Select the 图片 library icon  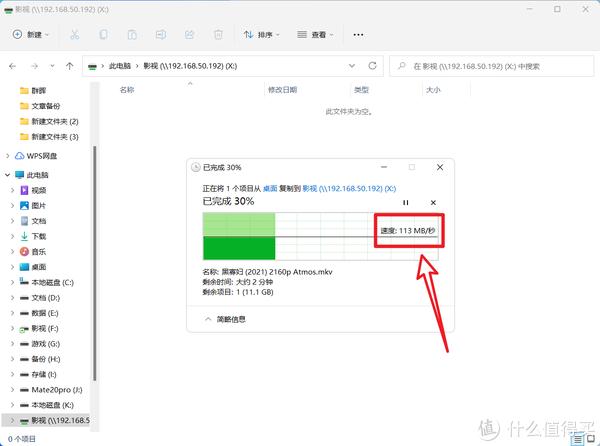[x=24, y=205]
